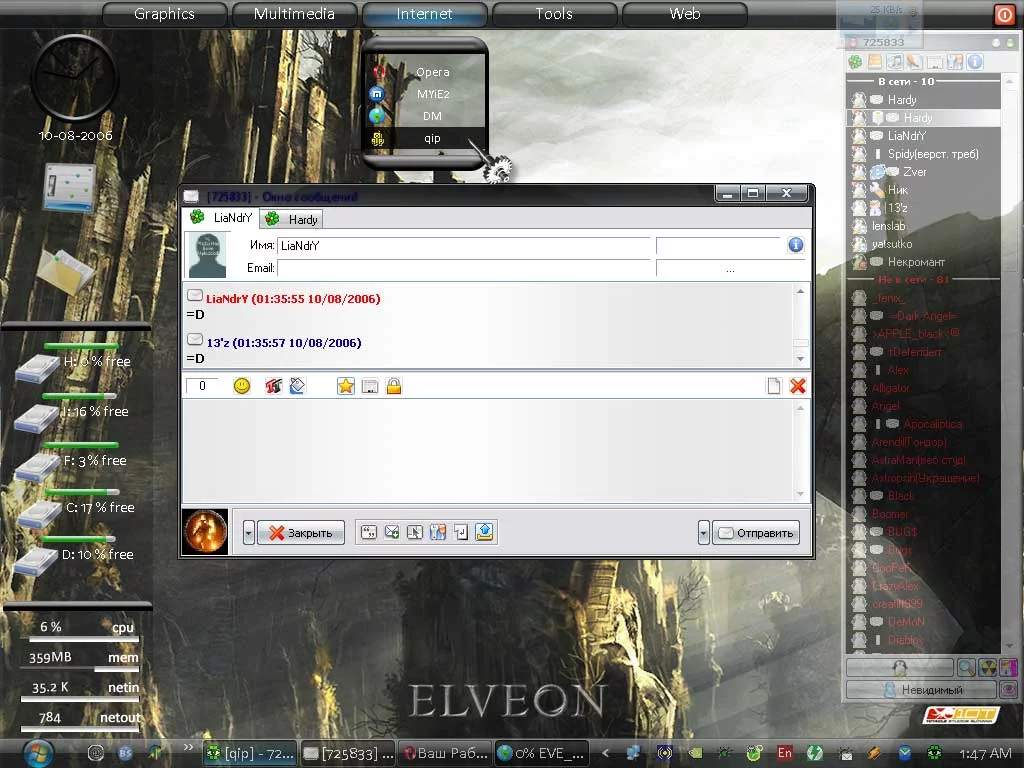The width and height of the screenshot is (1024, 768).
Task: Click the red font formatting icon
Action: click(x=273, y=386)
